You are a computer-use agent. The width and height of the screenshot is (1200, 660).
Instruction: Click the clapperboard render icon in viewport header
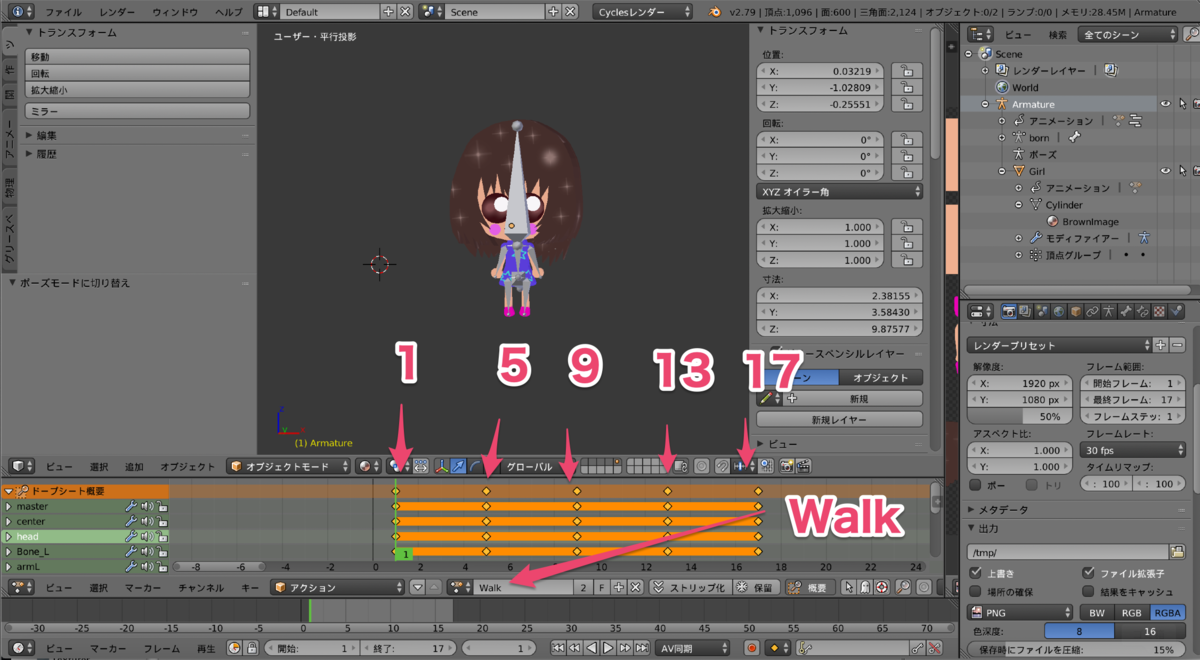pos(805,466)
